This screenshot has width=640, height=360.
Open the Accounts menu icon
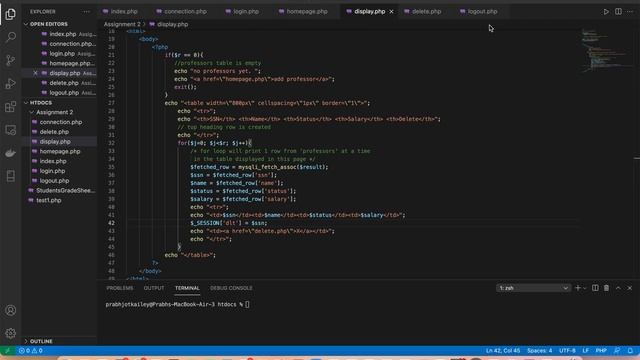point(11,310)
